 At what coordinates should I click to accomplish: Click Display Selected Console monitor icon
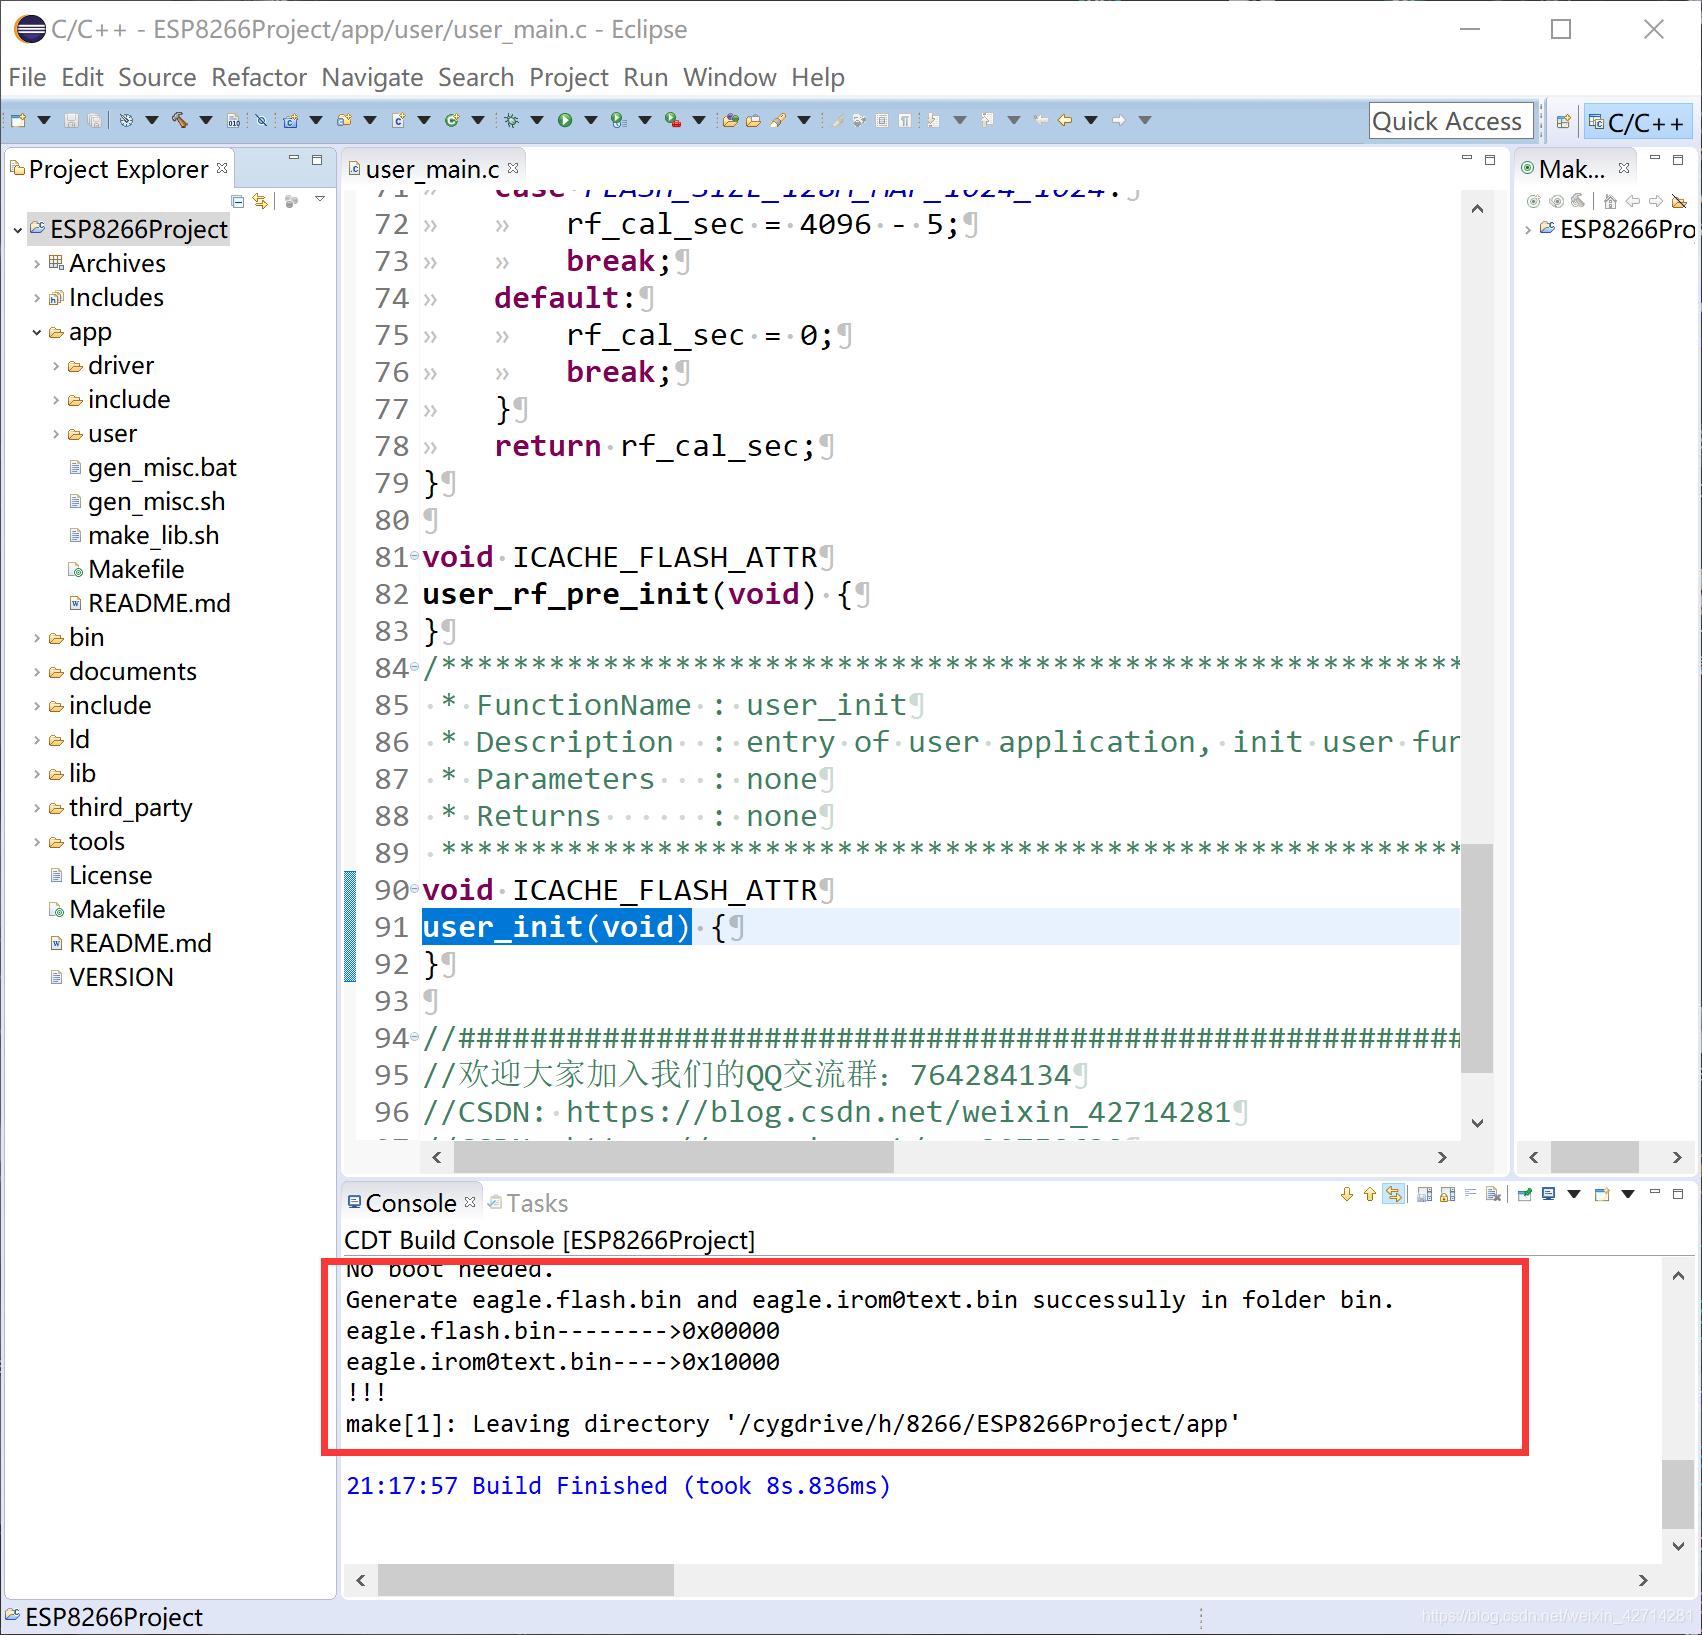(x=1549, y=1194)
